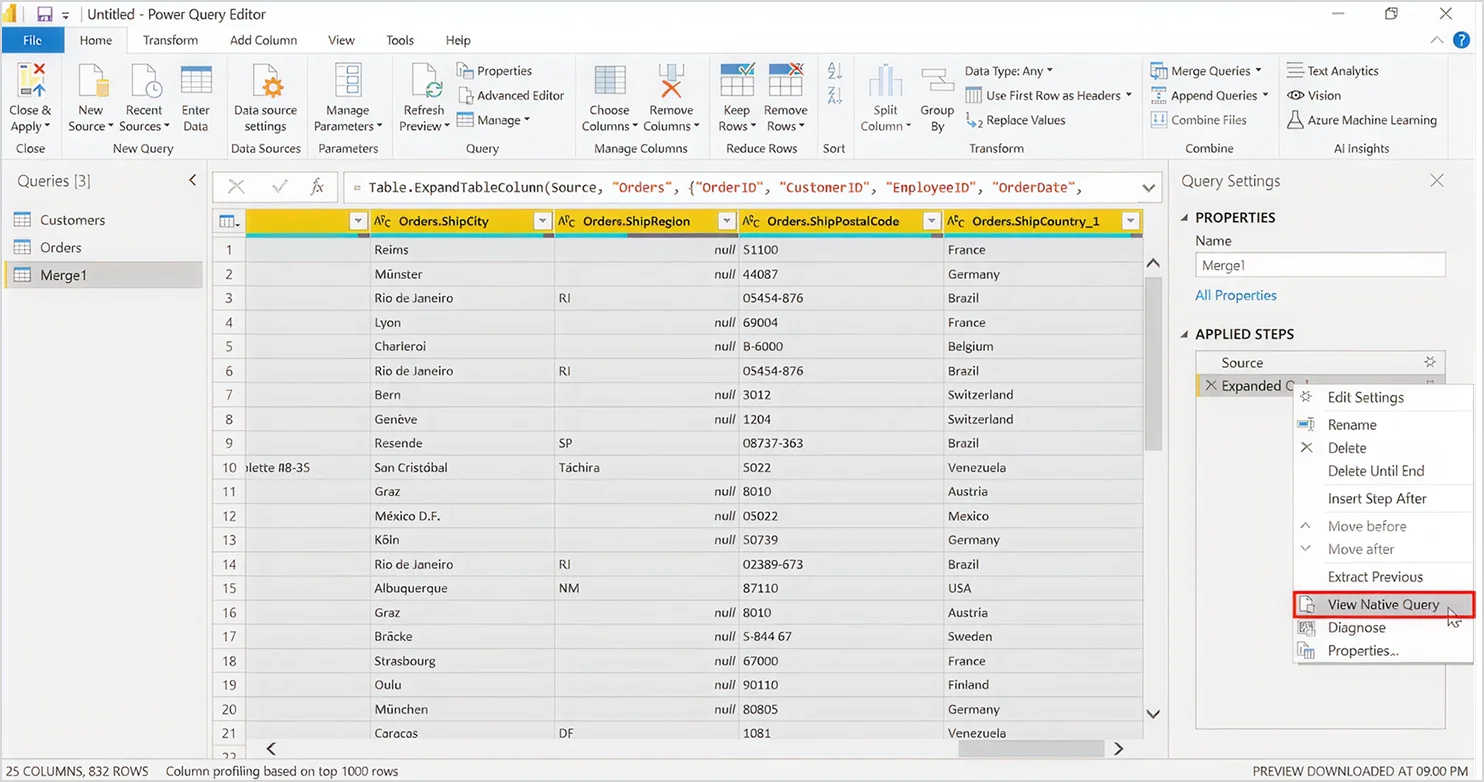Click the query Name input field
The image size is (1484, 782).
point(1320,265)
